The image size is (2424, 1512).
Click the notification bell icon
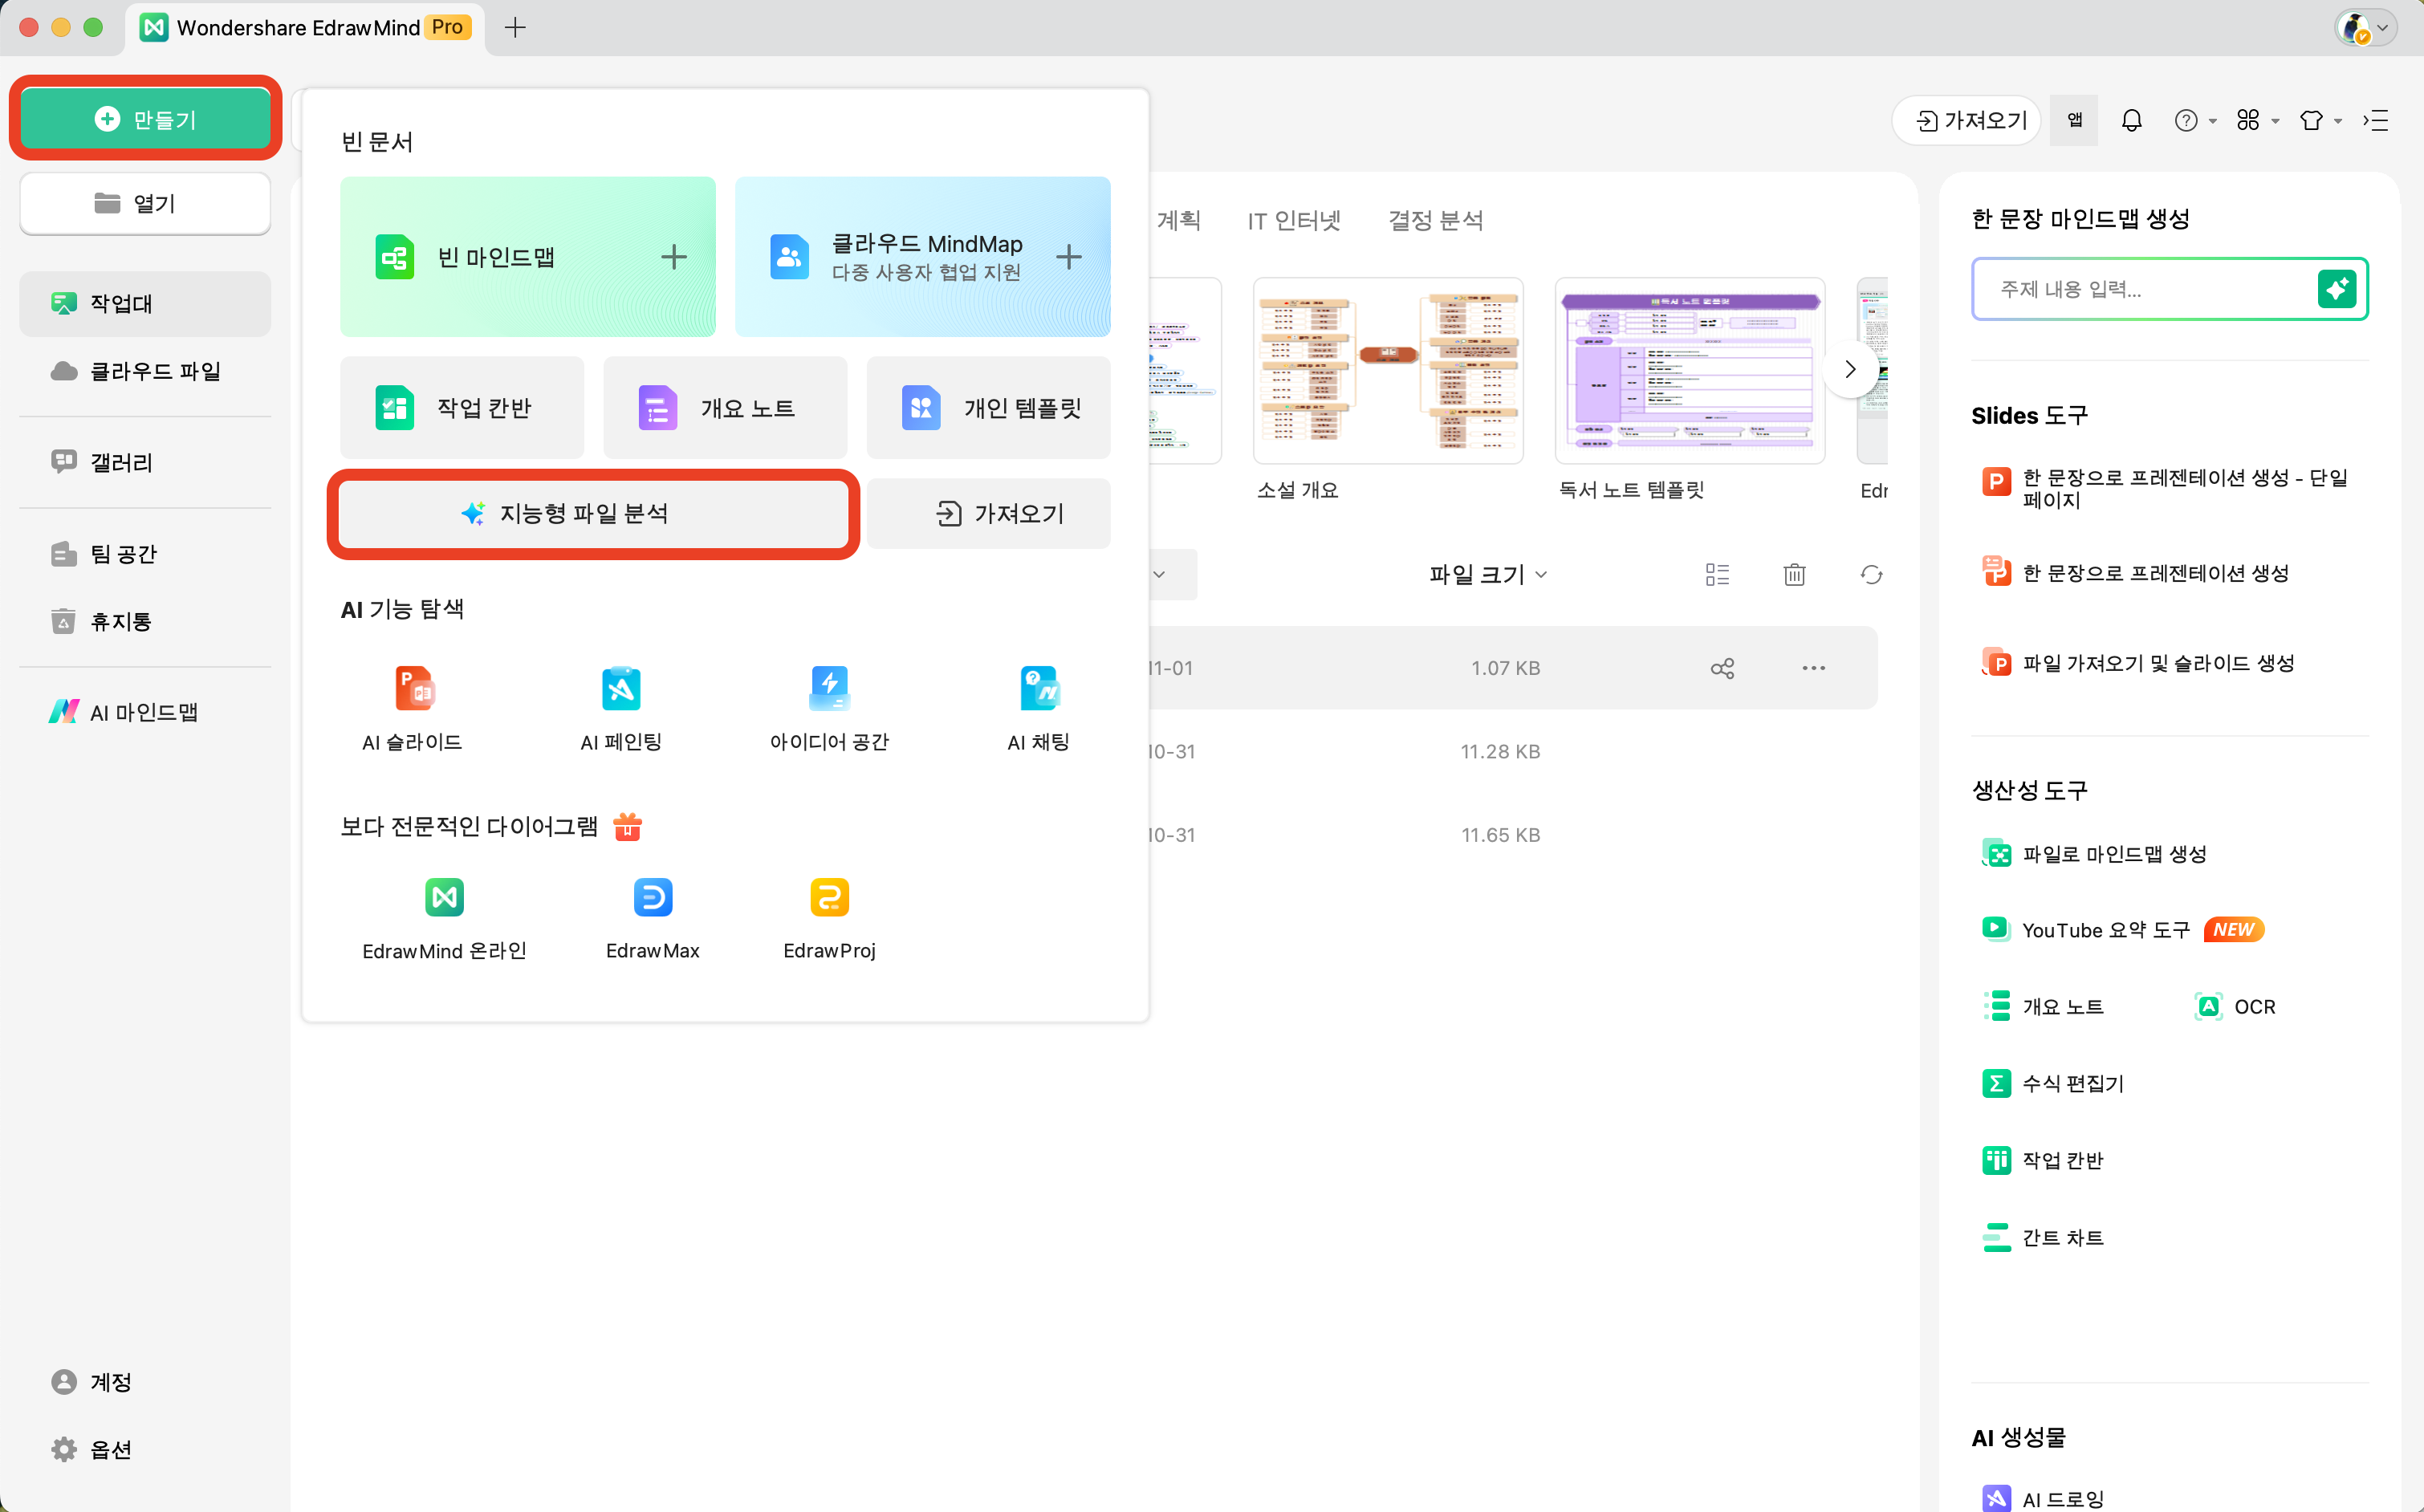pyautogui.click(x=2131, y=120)
